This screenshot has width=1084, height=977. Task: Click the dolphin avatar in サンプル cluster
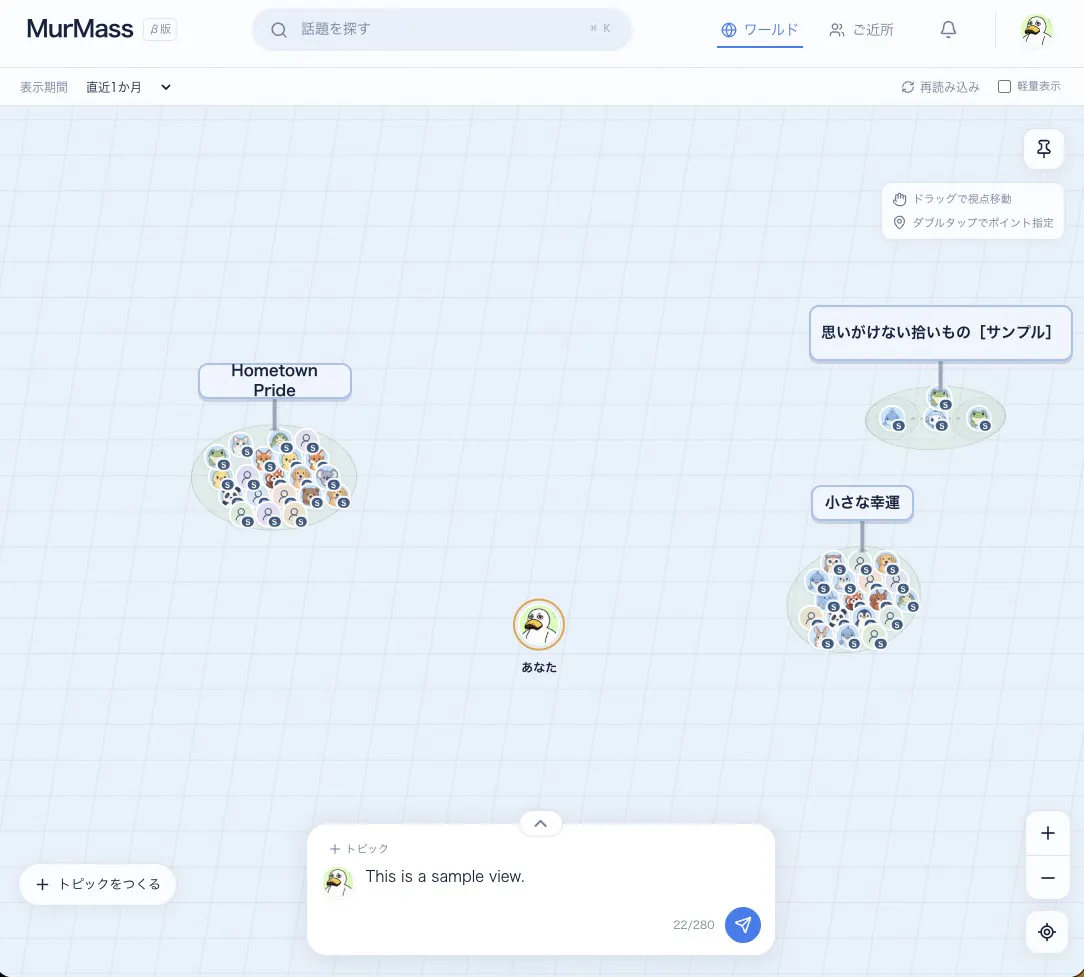click(893, 418)
